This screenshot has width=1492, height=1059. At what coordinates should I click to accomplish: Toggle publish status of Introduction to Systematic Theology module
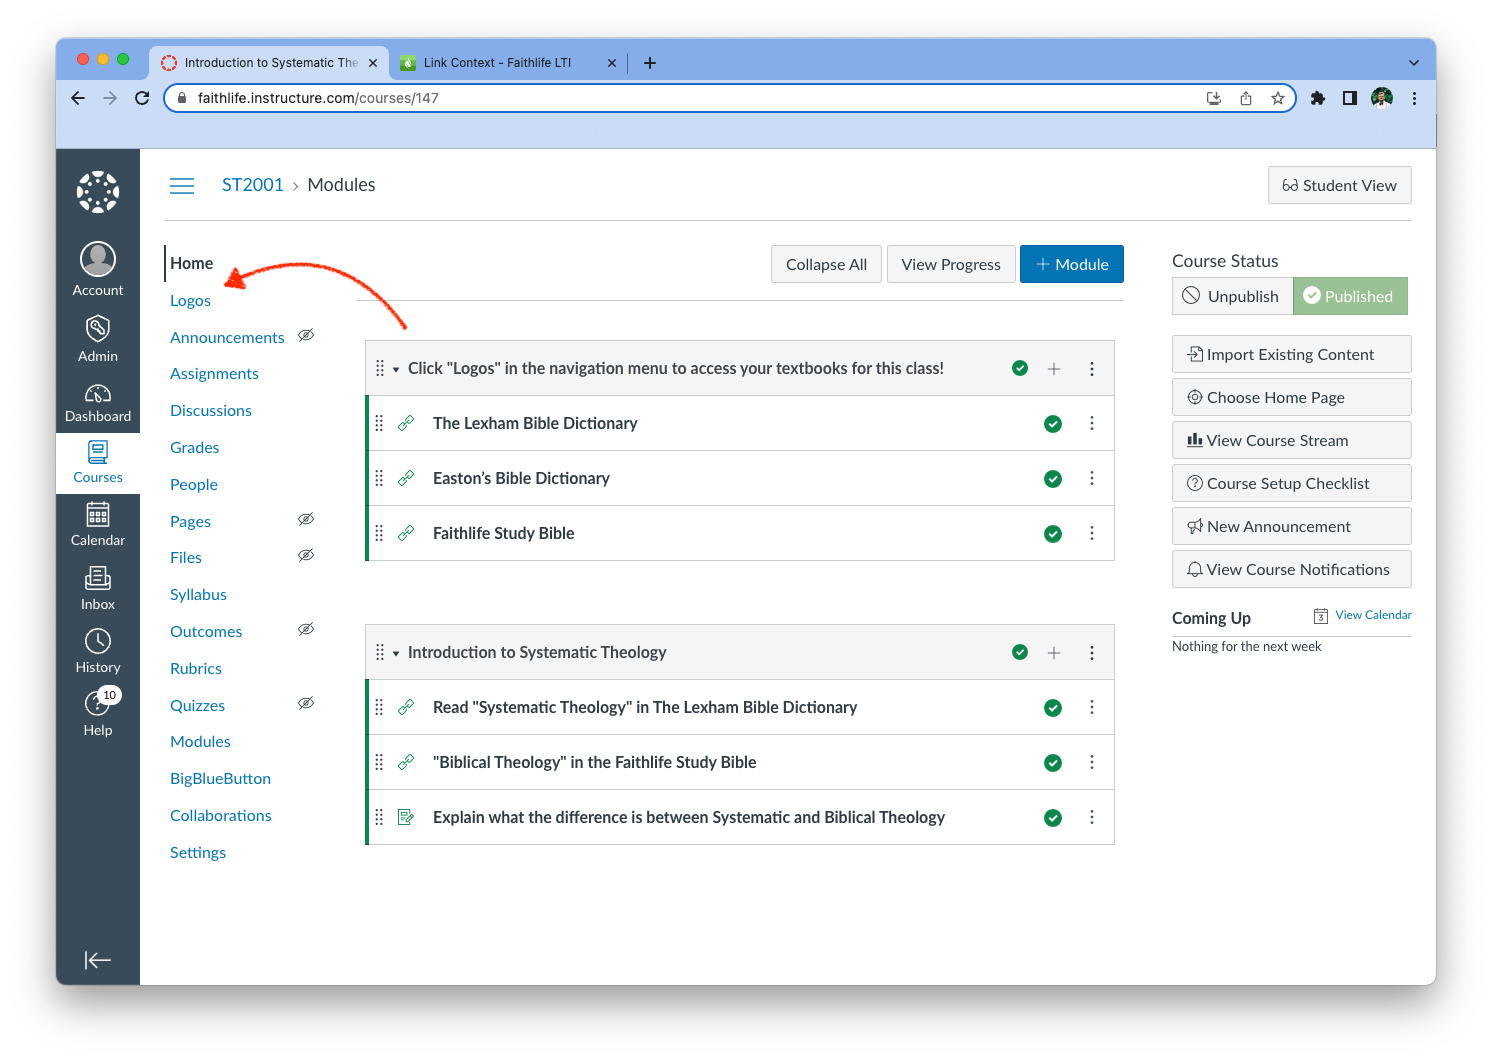1020,652
